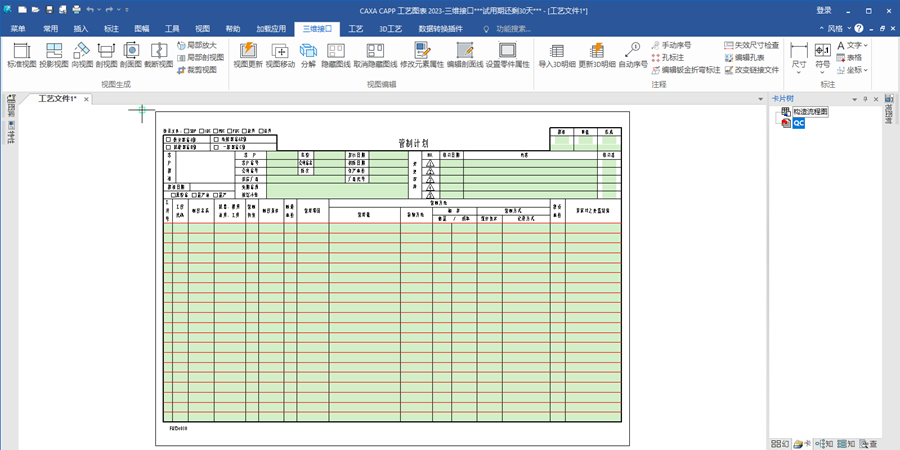This screenshot has height=450, width=900.
Task: Click the 管制计划 title on the sheet
Action: 413,143
